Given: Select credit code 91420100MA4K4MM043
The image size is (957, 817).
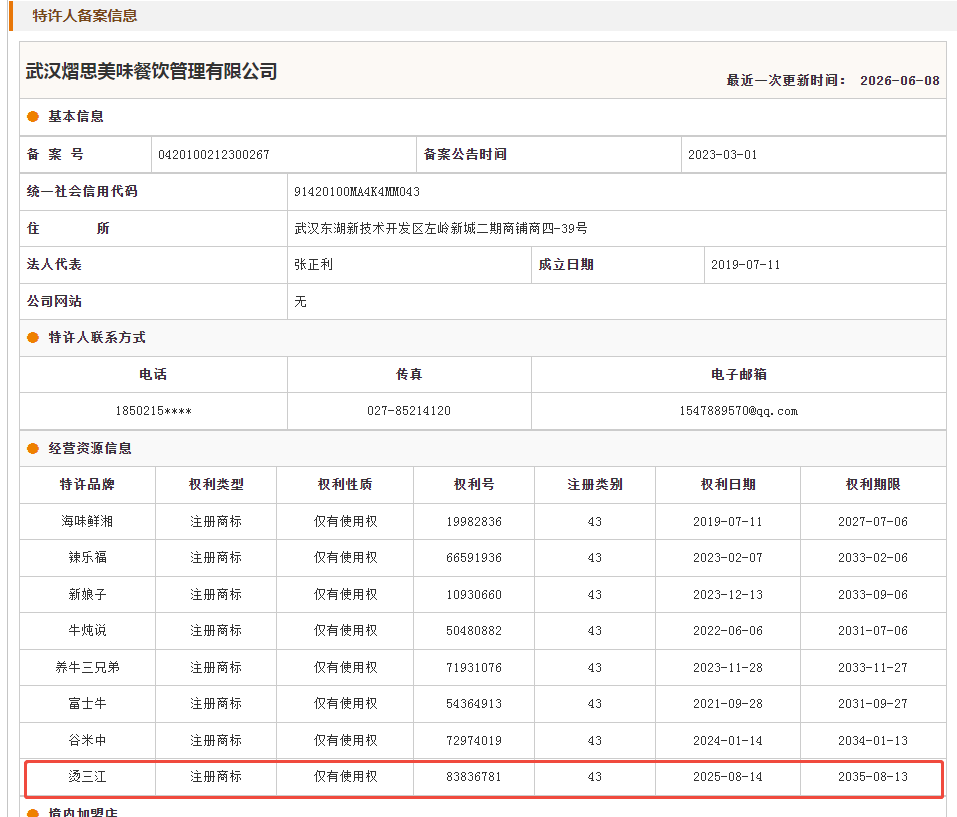Looking at the screenshot, I should 357,192.
